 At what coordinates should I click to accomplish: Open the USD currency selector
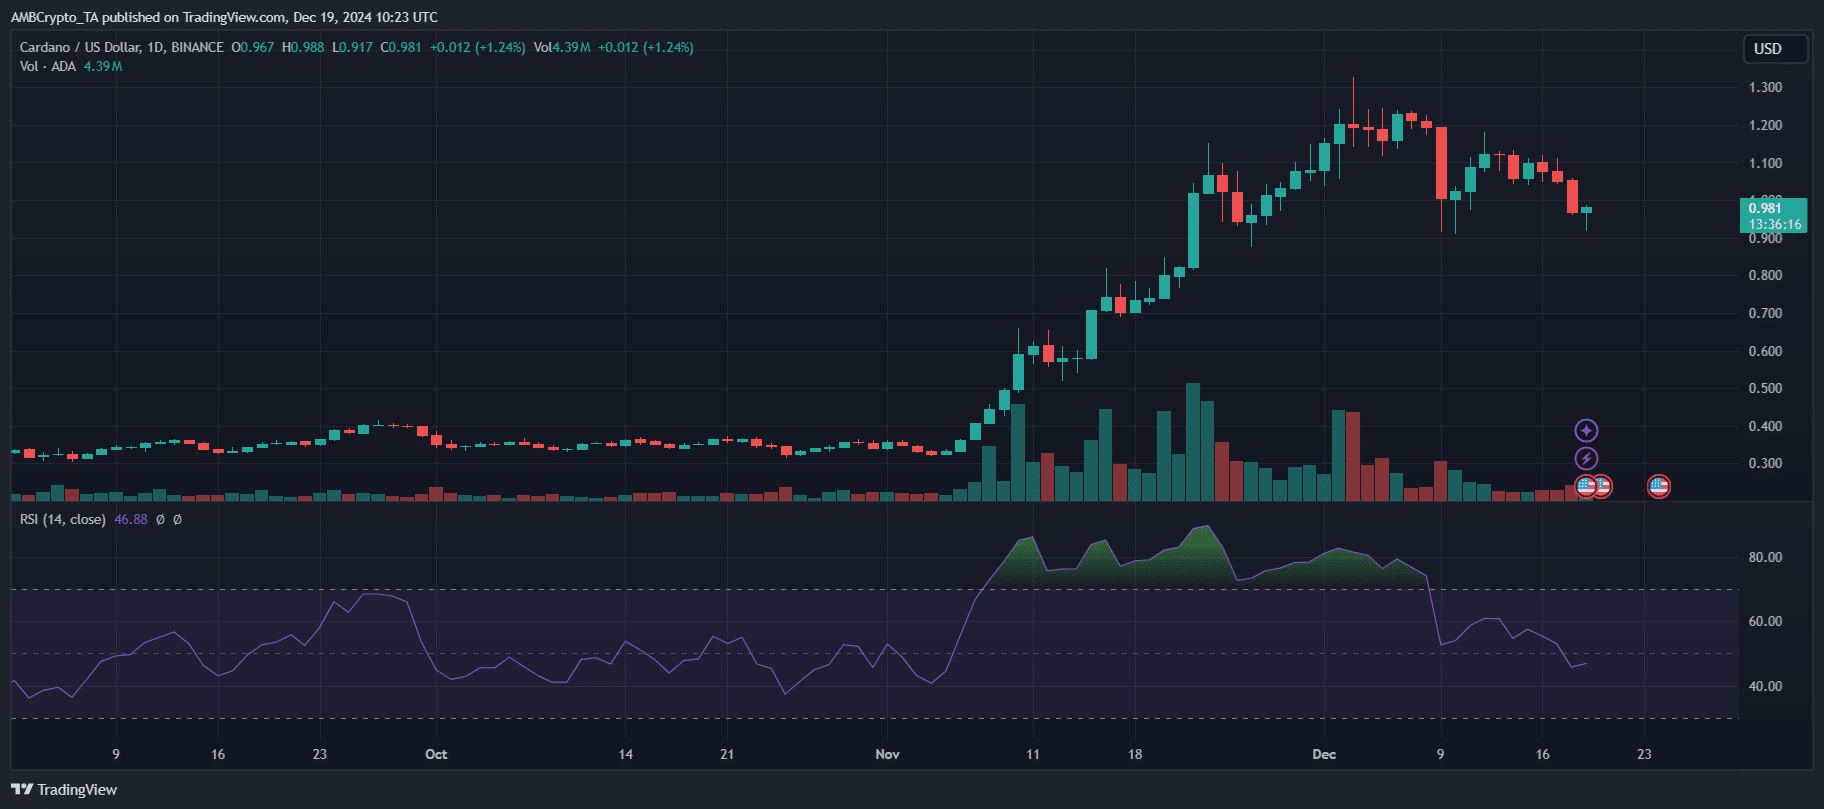click(1775, 49)
